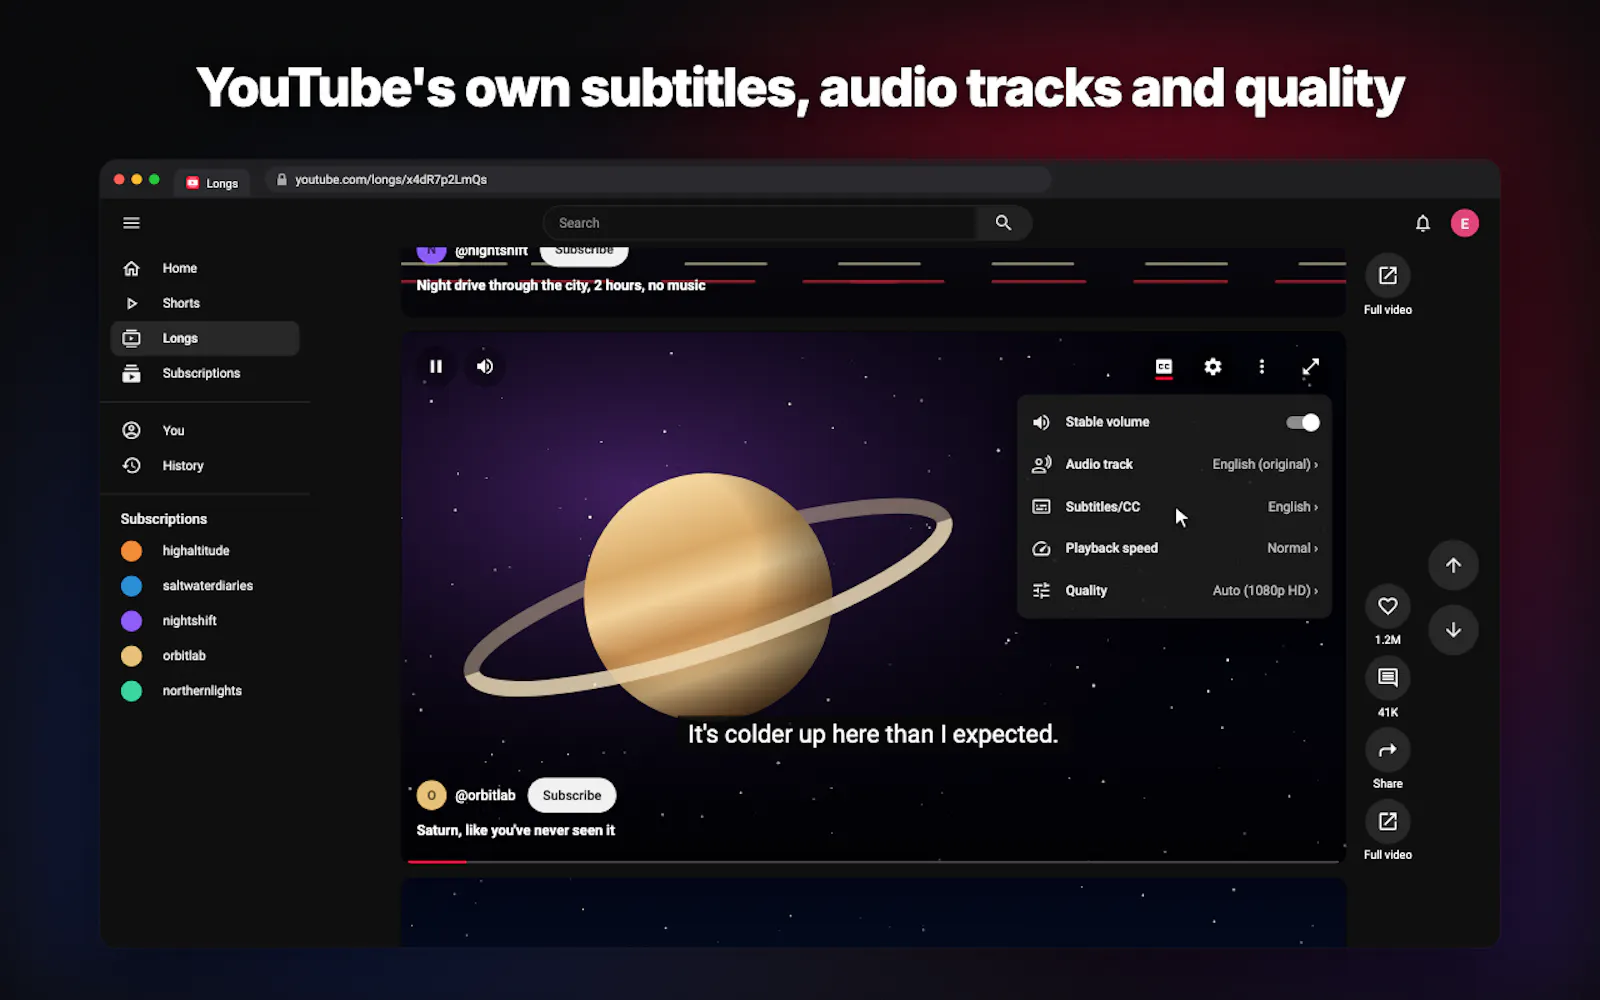Screen dimensions: 1600x1000
Task: Open the Playback speed submenu
Action: [x=1175, y=548]
